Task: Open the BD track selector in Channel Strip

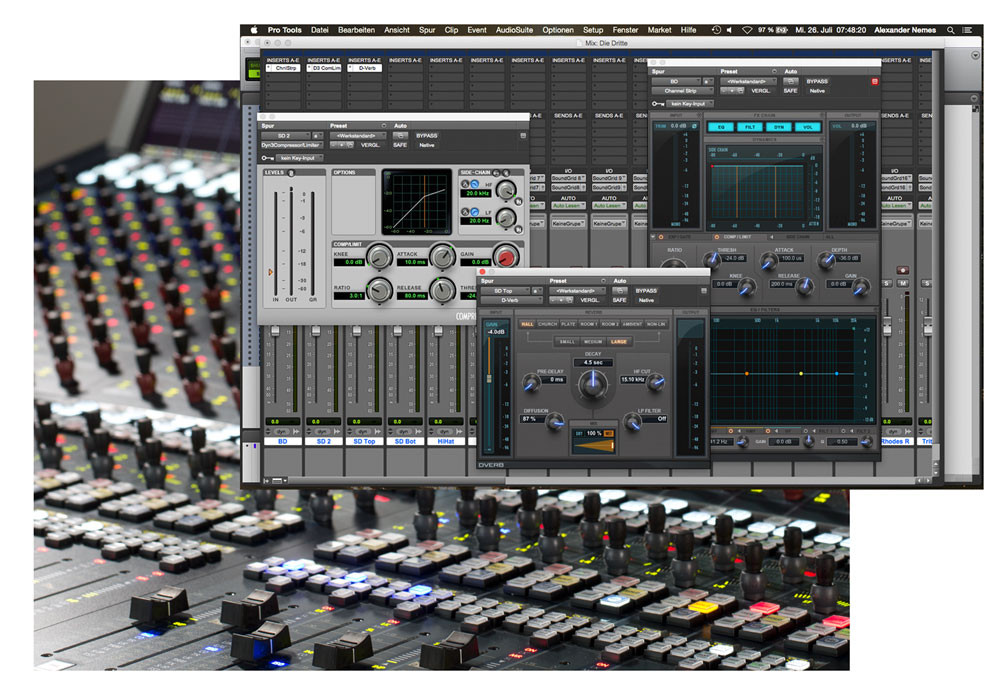Action: click(675, 82)
